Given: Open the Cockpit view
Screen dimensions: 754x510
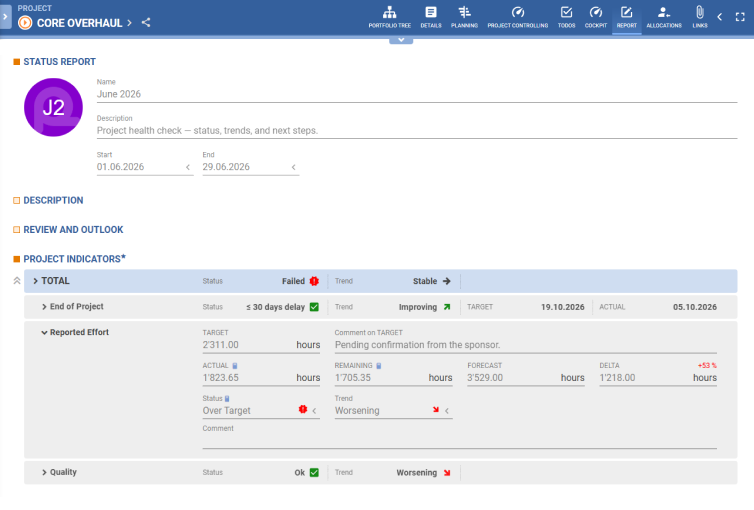Looking at the screenshot, I should (x=596, y=17).
